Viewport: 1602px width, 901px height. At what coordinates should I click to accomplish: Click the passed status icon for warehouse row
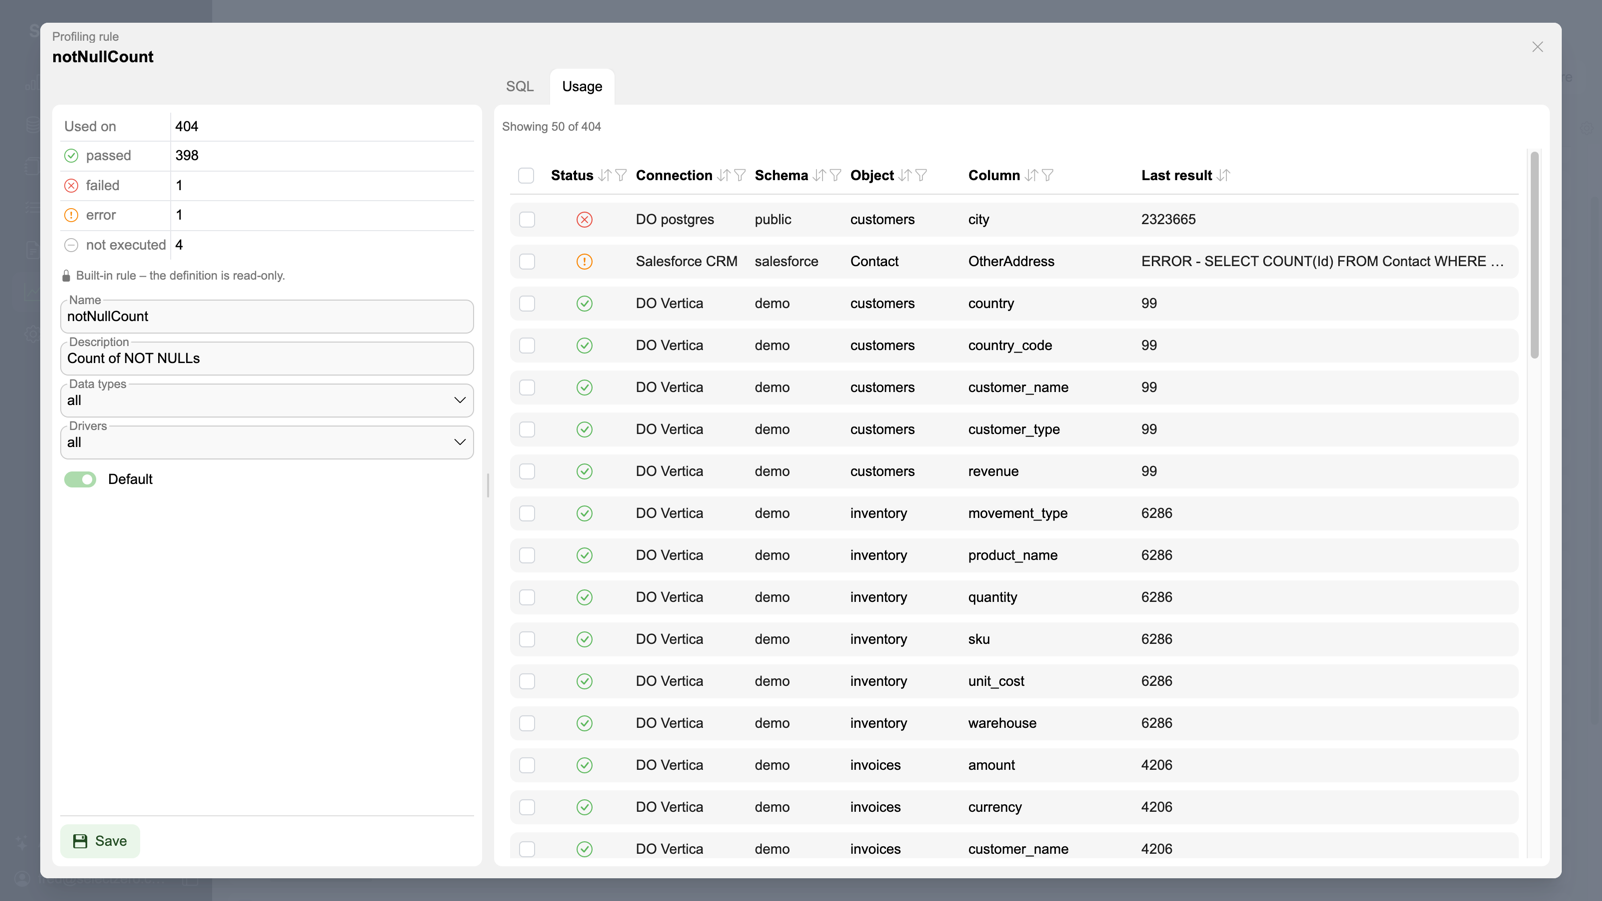[584, 723]
